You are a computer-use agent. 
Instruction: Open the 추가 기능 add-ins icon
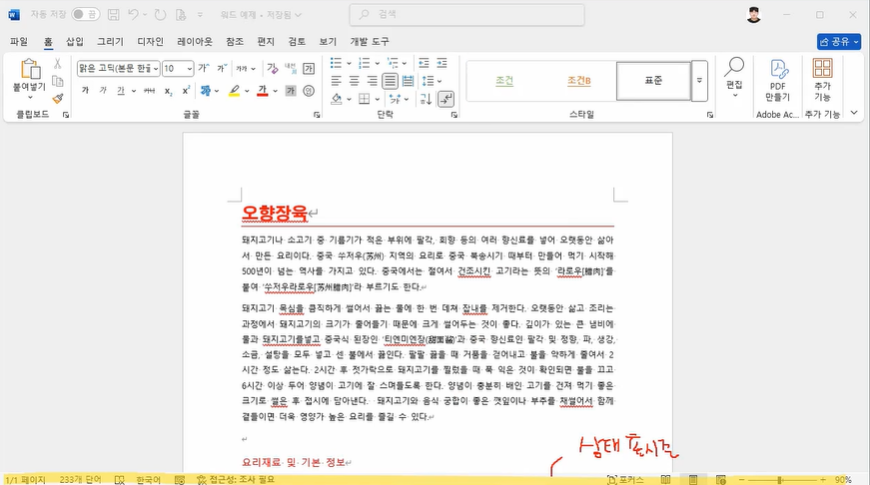[x=822, y=80]
